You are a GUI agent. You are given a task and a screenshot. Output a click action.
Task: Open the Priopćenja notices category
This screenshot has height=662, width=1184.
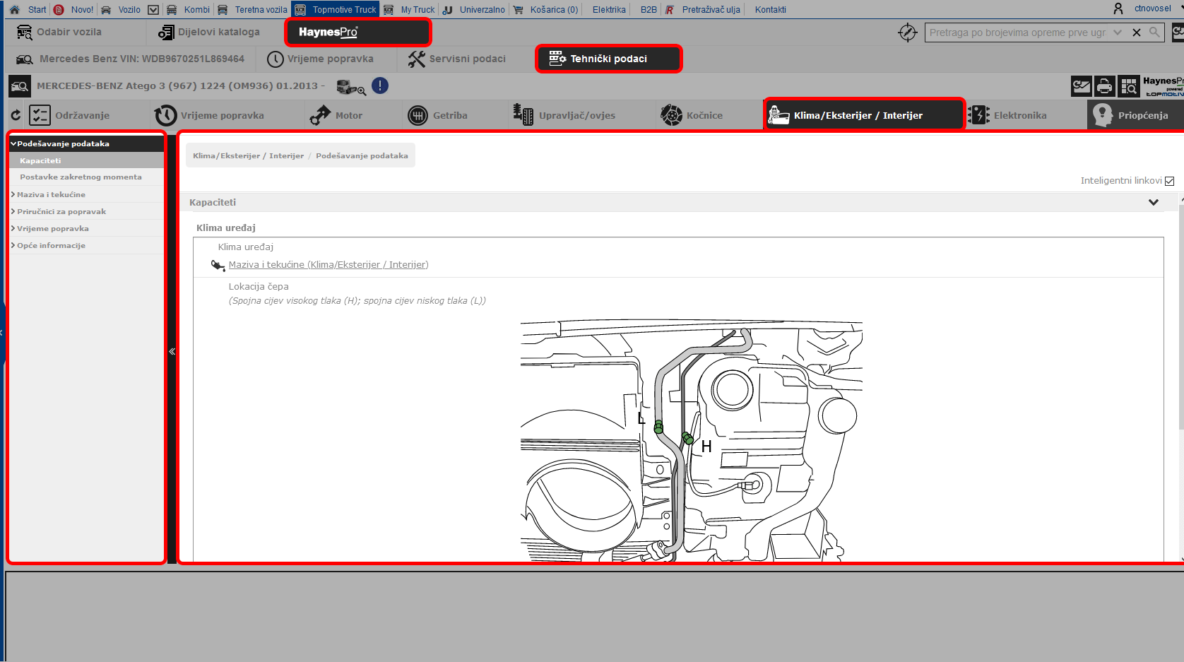tap(1135, 115)
